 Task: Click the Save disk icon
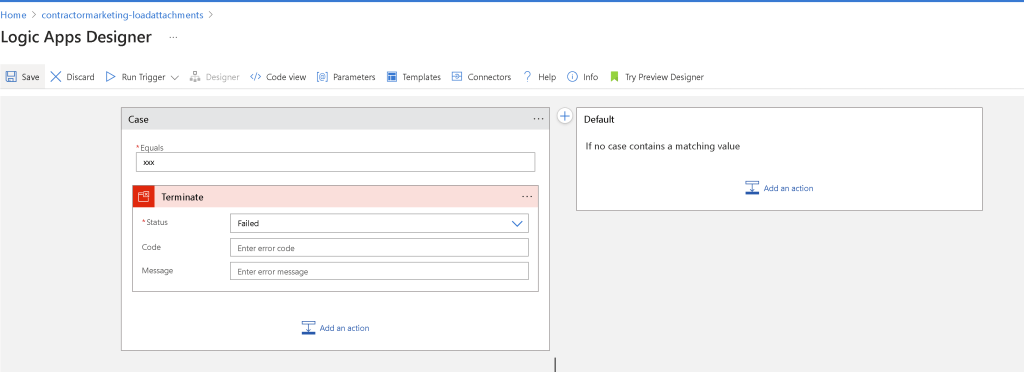point(11,76)
